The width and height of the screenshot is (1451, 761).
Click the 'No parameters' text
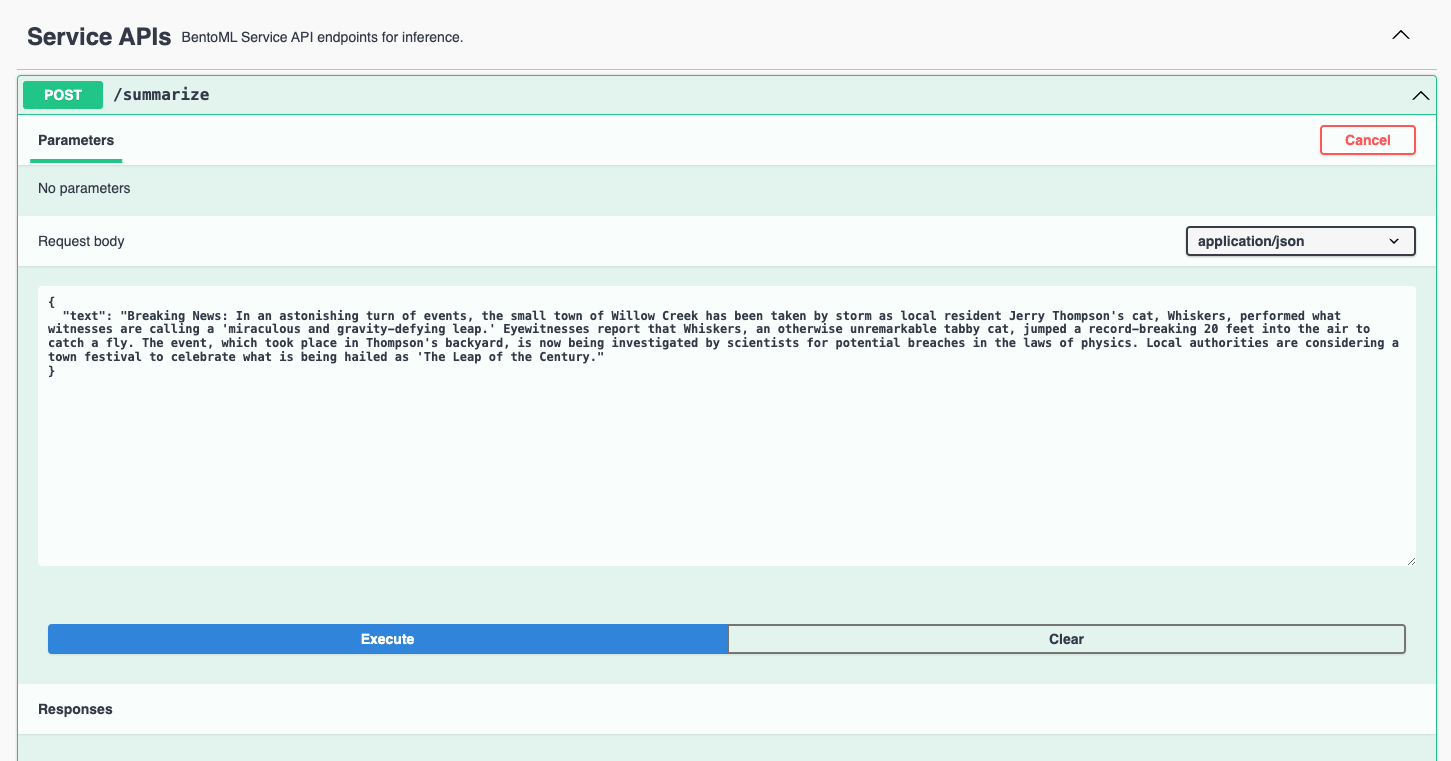pos(84,188)
